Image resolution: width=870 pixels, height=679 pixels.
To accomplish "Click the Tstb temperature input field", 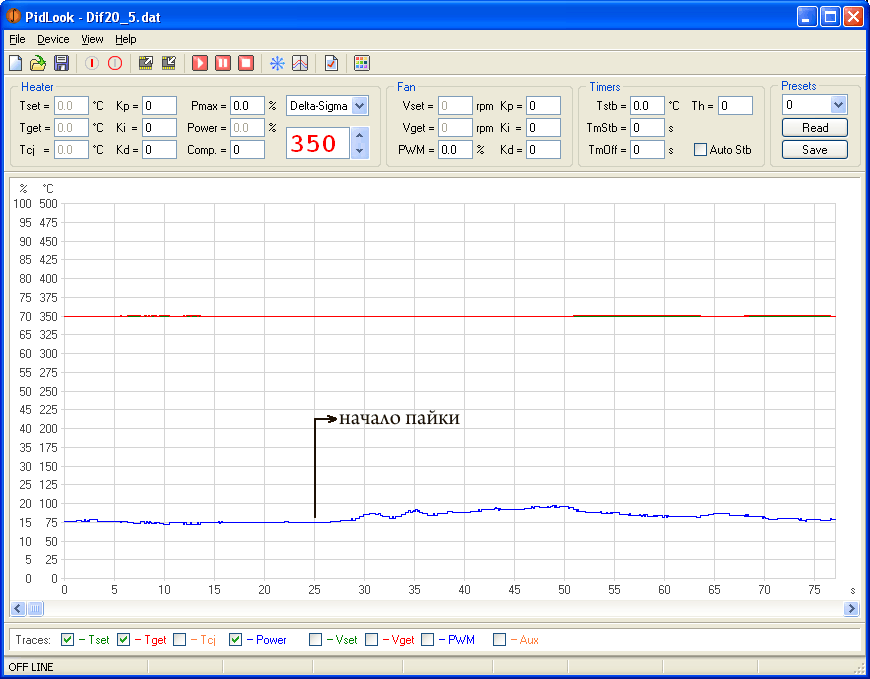I will coord(647,105).
